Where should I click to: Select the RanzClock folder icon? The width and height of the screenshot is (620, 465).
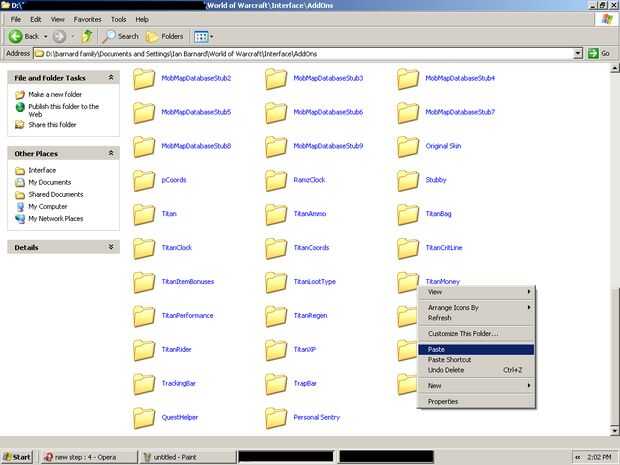tap(276, 180)
